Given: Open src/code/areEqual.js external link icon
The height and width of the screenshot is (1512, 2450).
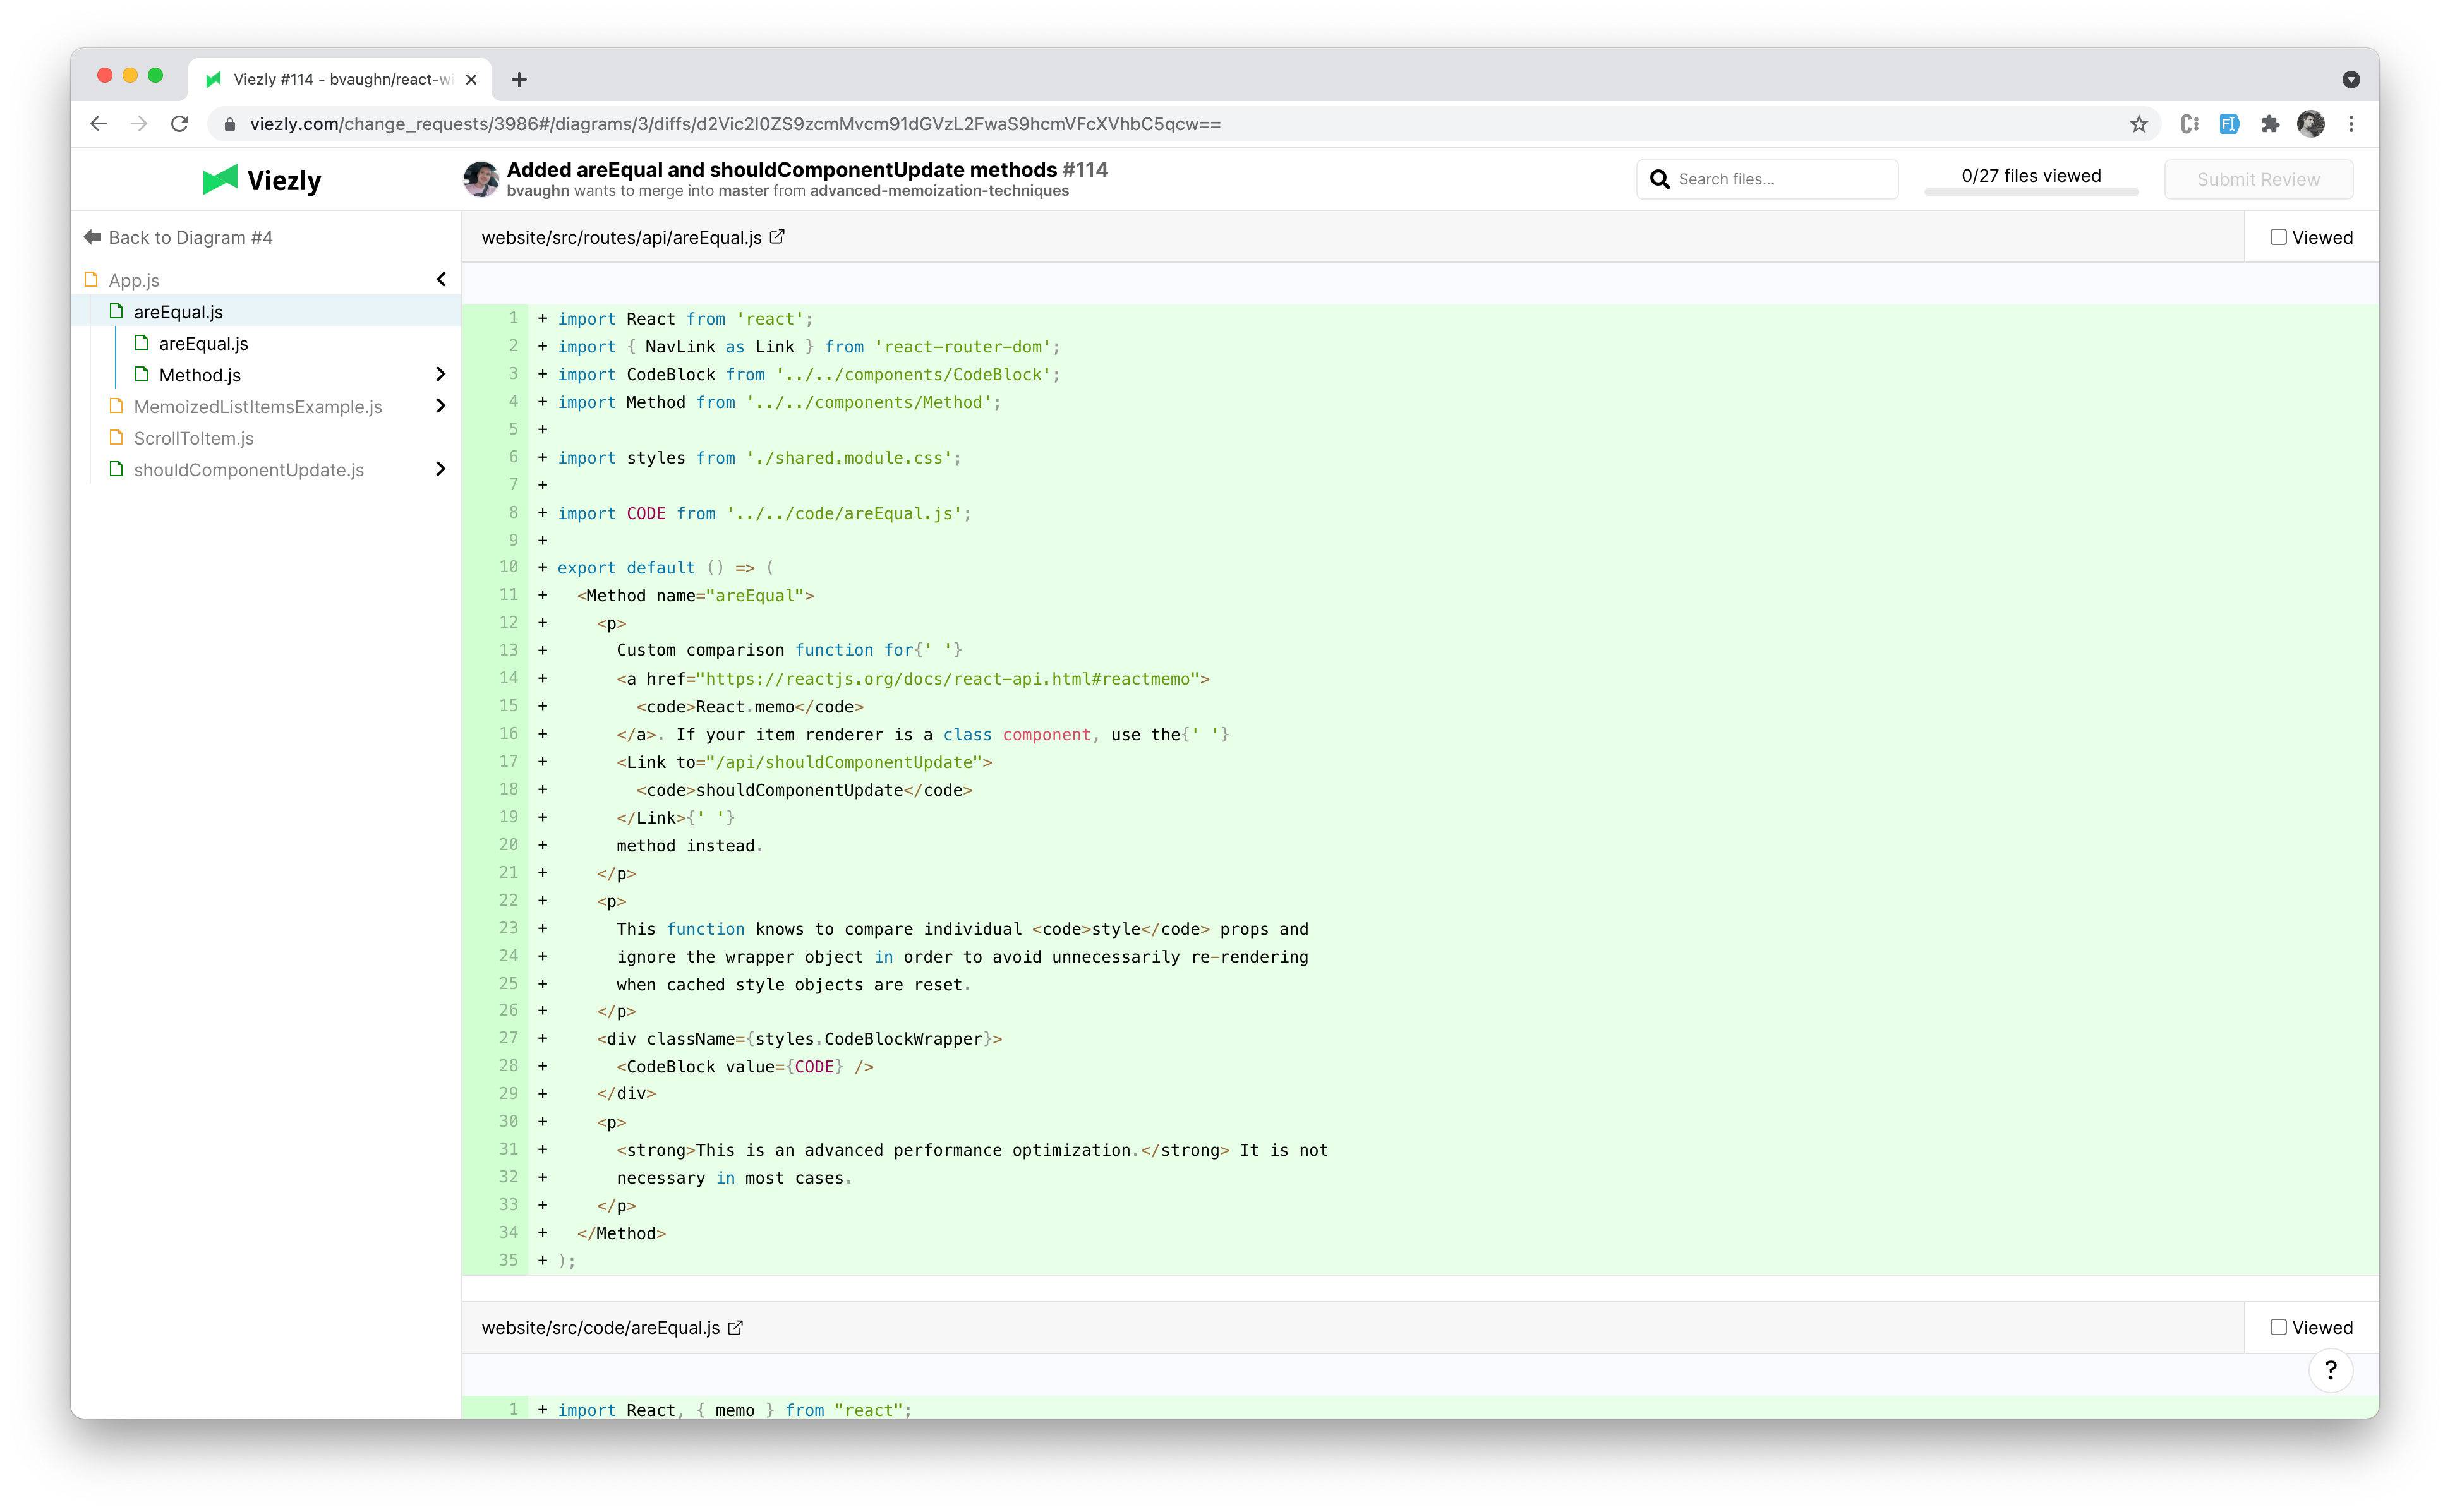Looking at the screenshot, I should [x=736, y=1327].
